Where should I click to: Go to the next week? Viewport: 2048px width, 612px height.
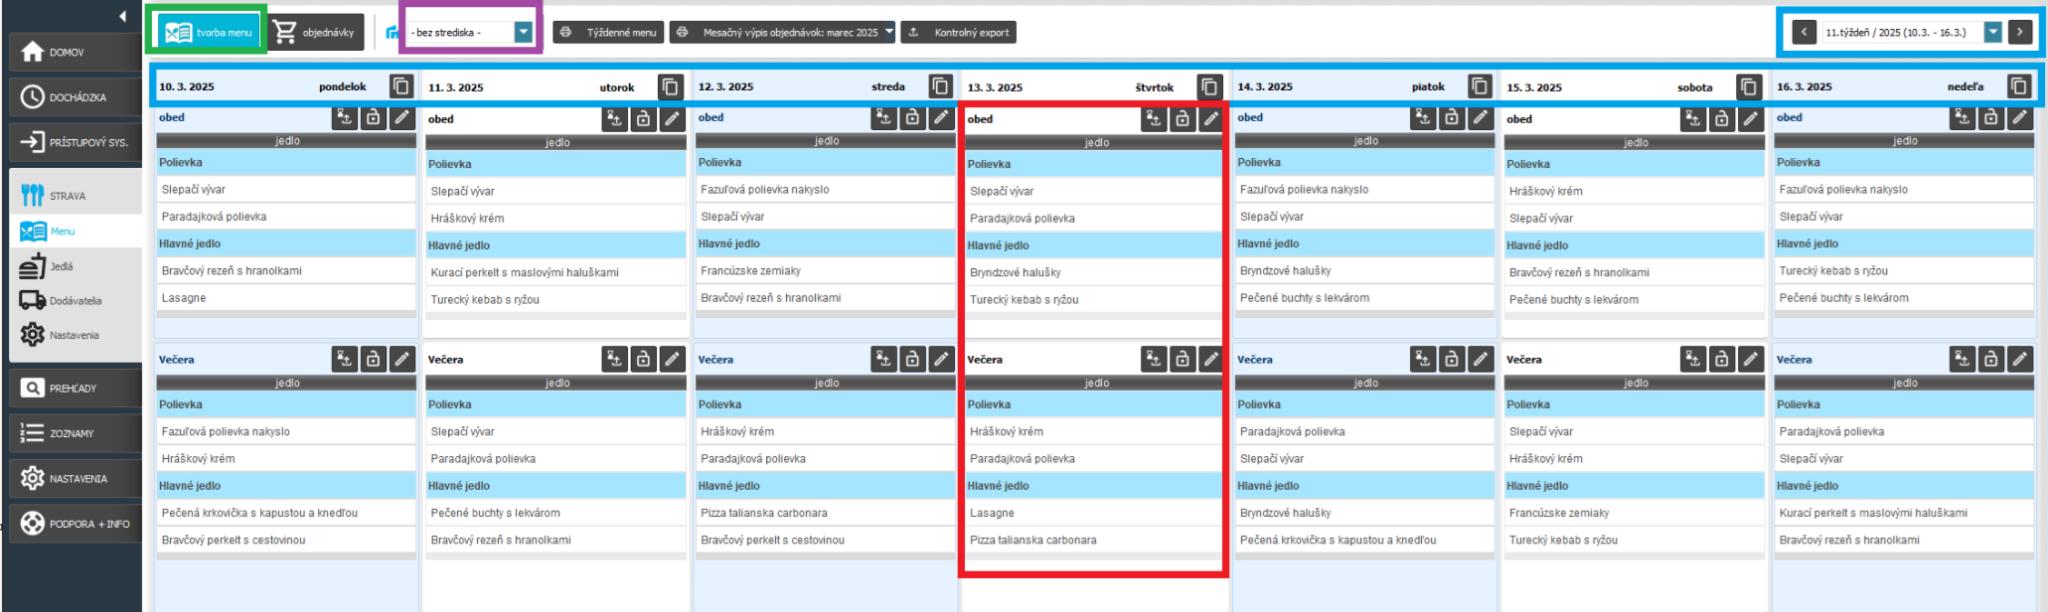tap(2020, 32)
